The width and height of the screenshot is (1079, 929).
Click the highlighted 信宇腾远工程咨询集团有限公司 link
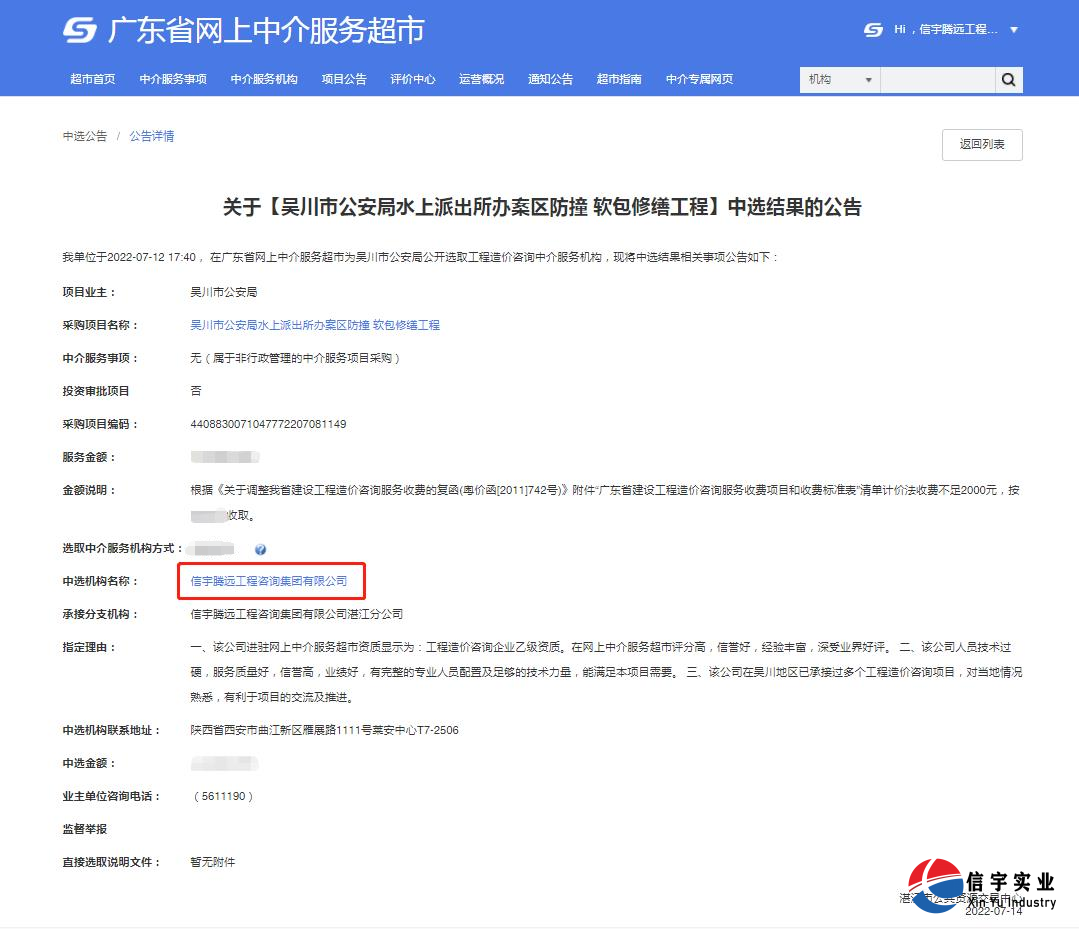point(271,581)
